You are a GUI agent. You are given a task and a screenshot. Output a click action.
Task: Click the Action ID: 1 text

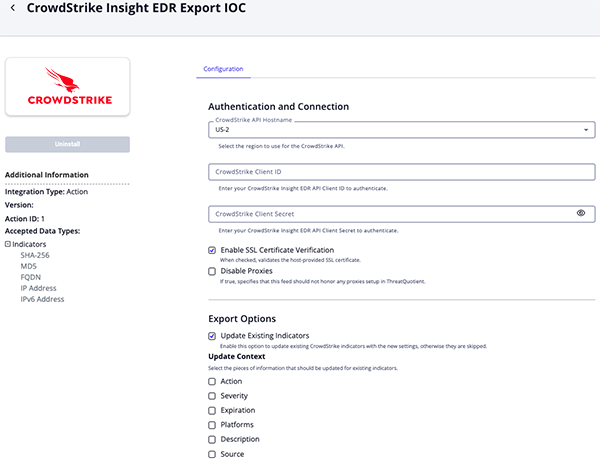(24, 219)
